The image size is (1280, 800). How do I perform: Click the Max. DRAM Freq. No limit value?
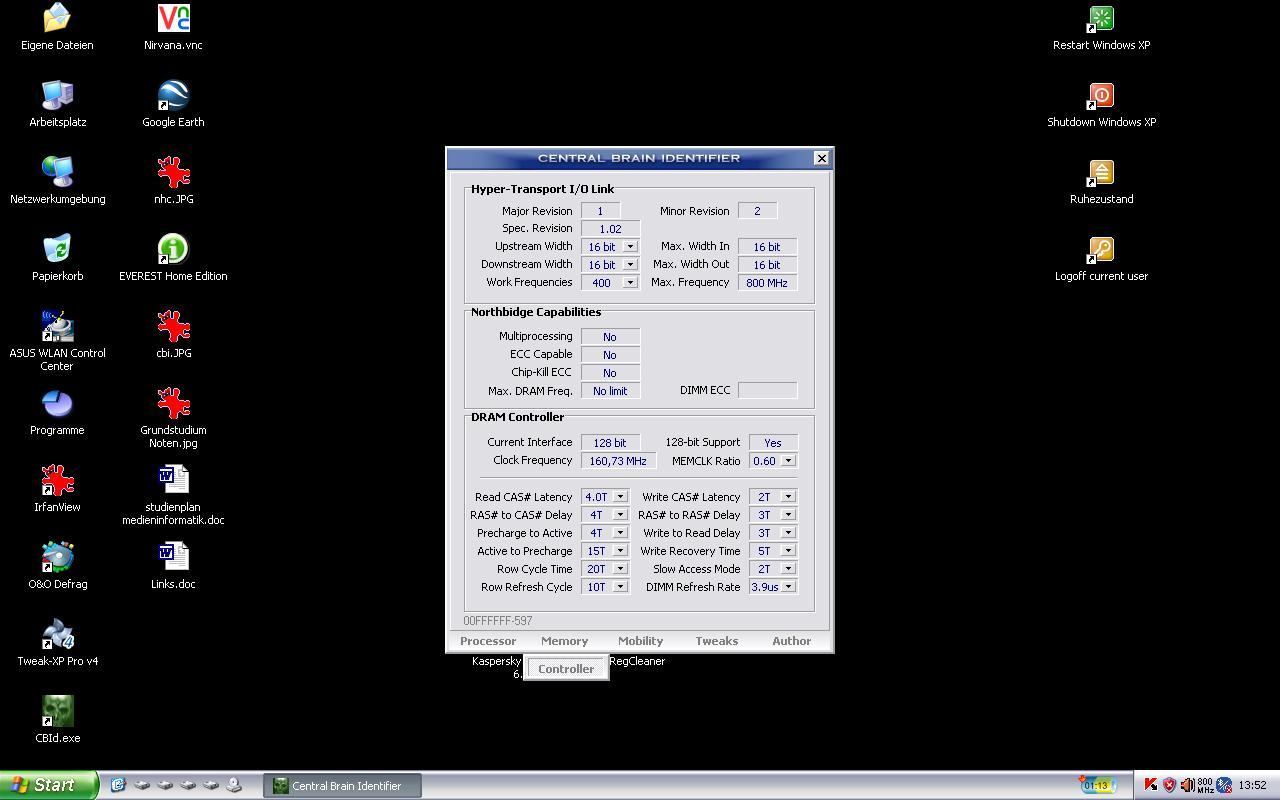coord(610,390)
